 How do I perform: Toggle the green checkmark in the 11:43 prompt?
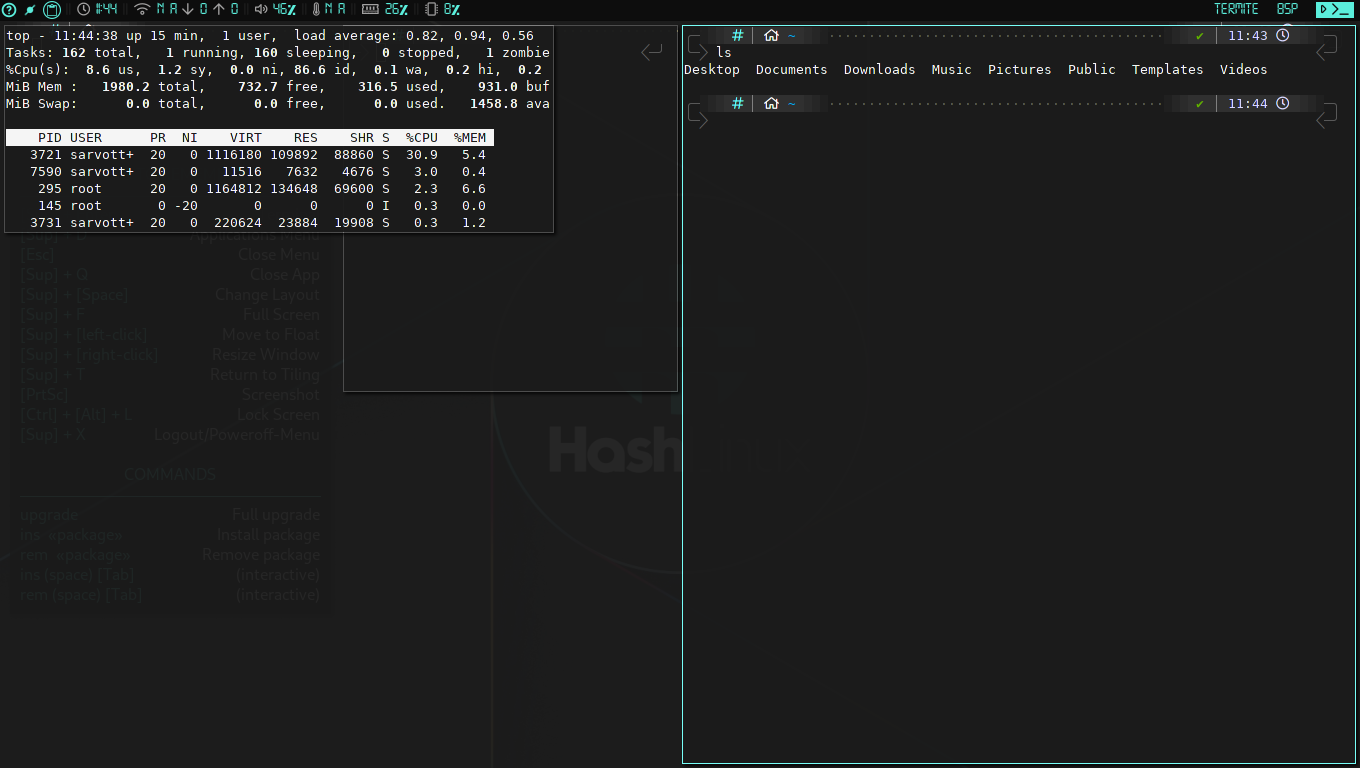(x=1198, y=34)
